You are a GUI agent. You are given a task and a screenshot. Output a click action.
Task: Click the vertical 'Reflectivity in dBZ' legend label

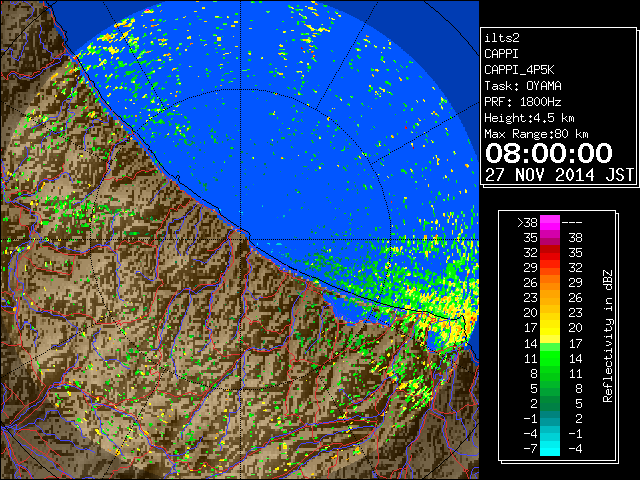coord(608,336)
